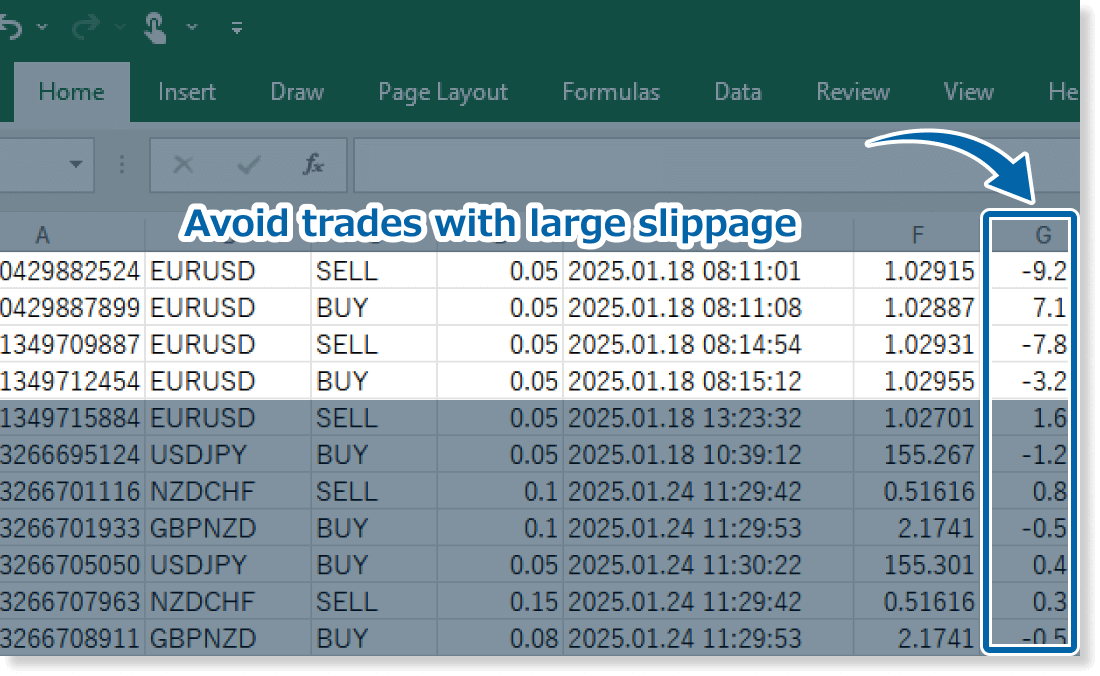Click the Insert Function fx icon

click(x=313, y=165)
